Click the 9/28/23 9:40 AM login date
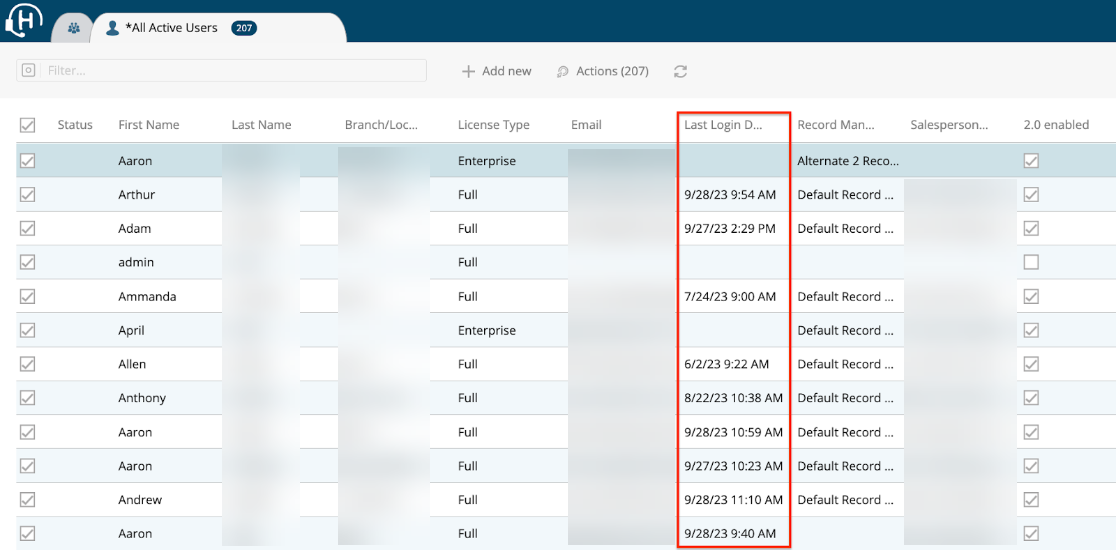 point(730,533)
